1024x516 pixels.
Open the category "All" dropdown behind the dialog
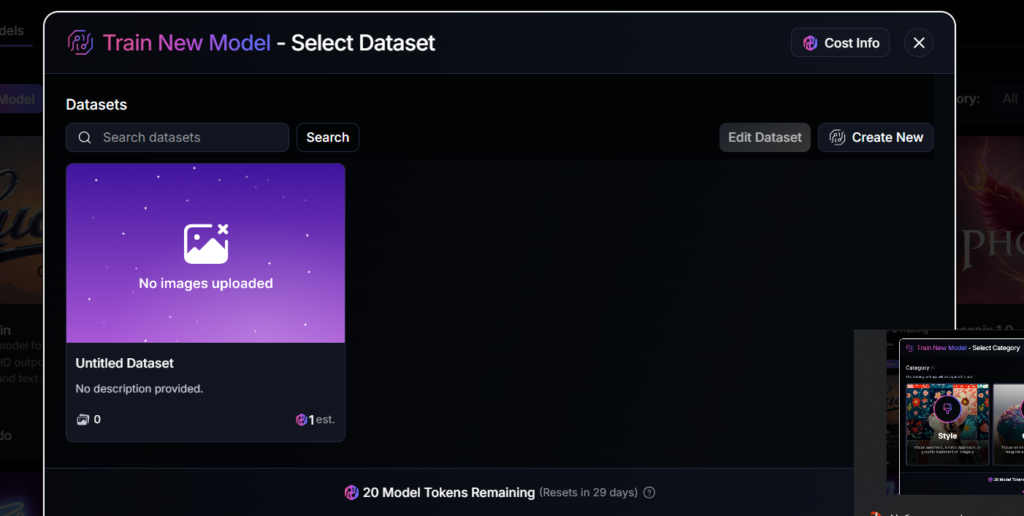1010,99
